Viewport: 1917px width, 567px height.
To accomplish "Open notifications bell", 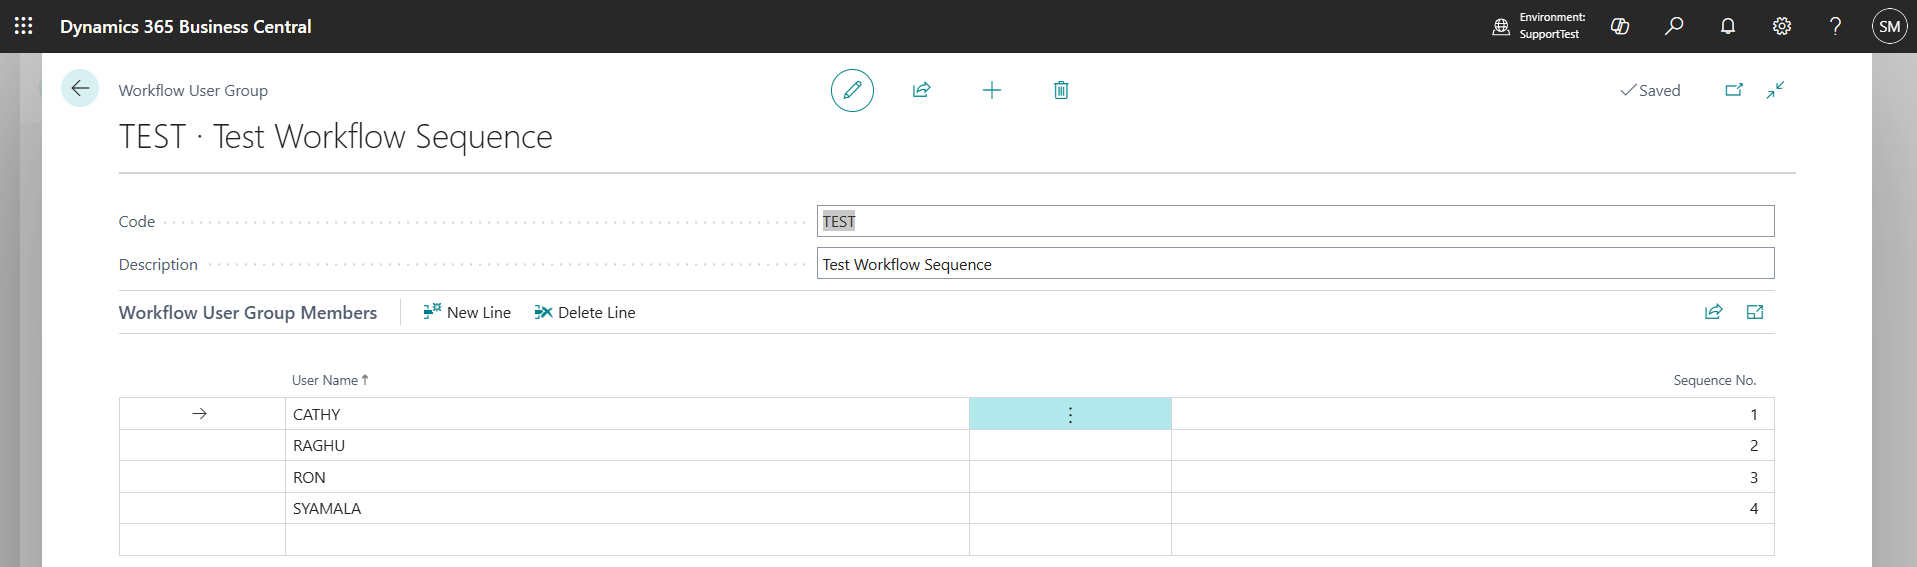I will [1728, 26].
